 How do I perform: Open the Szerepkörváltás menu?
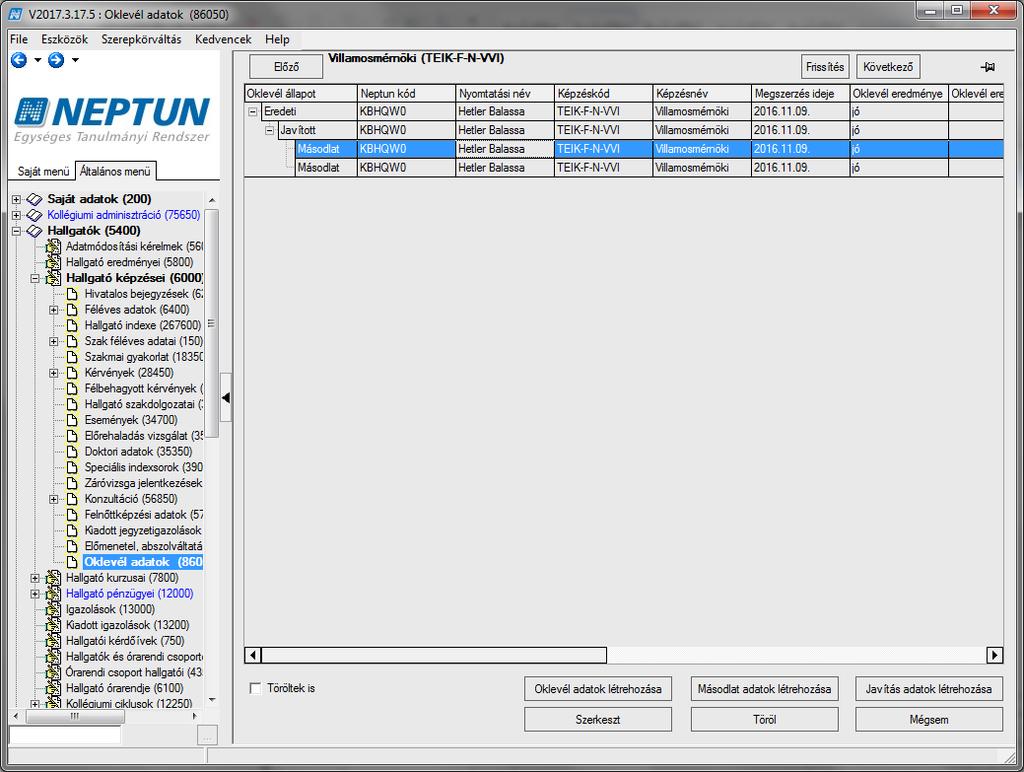click(141, 39)
